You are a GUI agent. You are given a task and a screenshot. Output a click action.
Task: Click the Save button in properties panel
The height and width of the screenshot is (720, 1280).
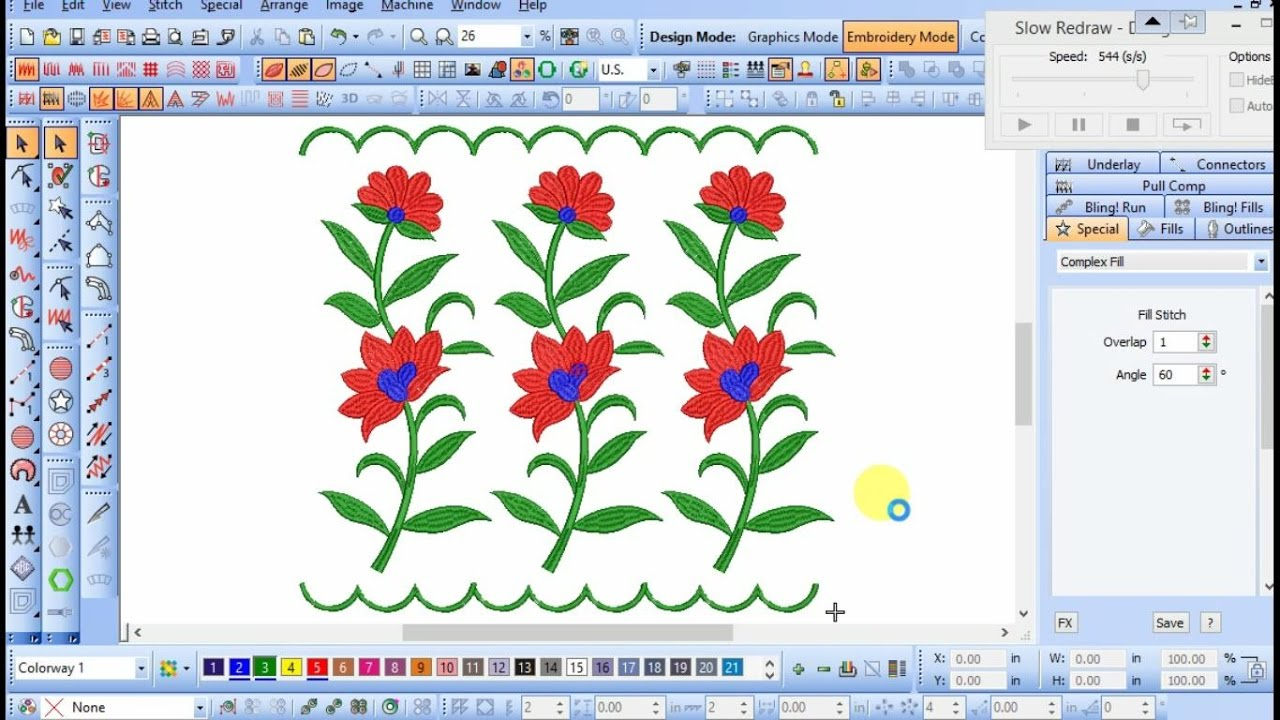pos(1169,623)
